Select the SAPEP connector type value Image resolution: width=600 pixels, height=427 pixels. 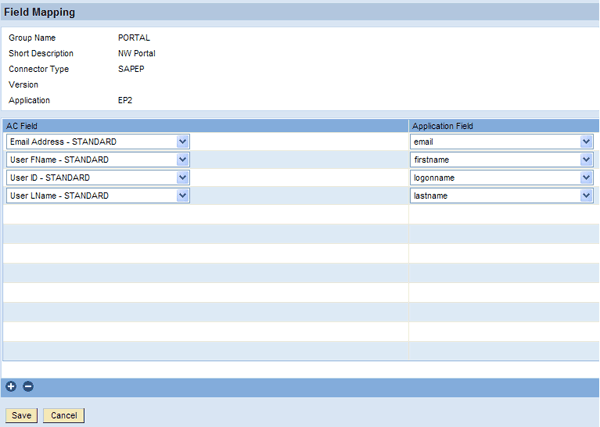coord(132,69)
